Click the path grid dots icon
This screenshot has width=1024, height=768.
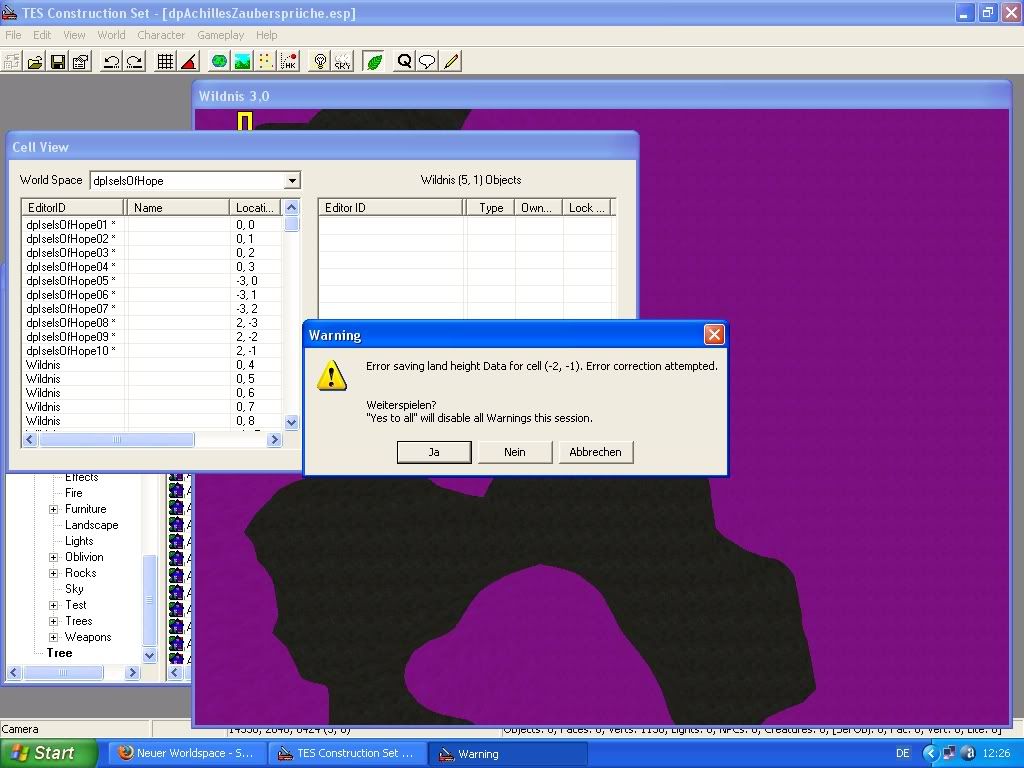(x=265, y=61)
